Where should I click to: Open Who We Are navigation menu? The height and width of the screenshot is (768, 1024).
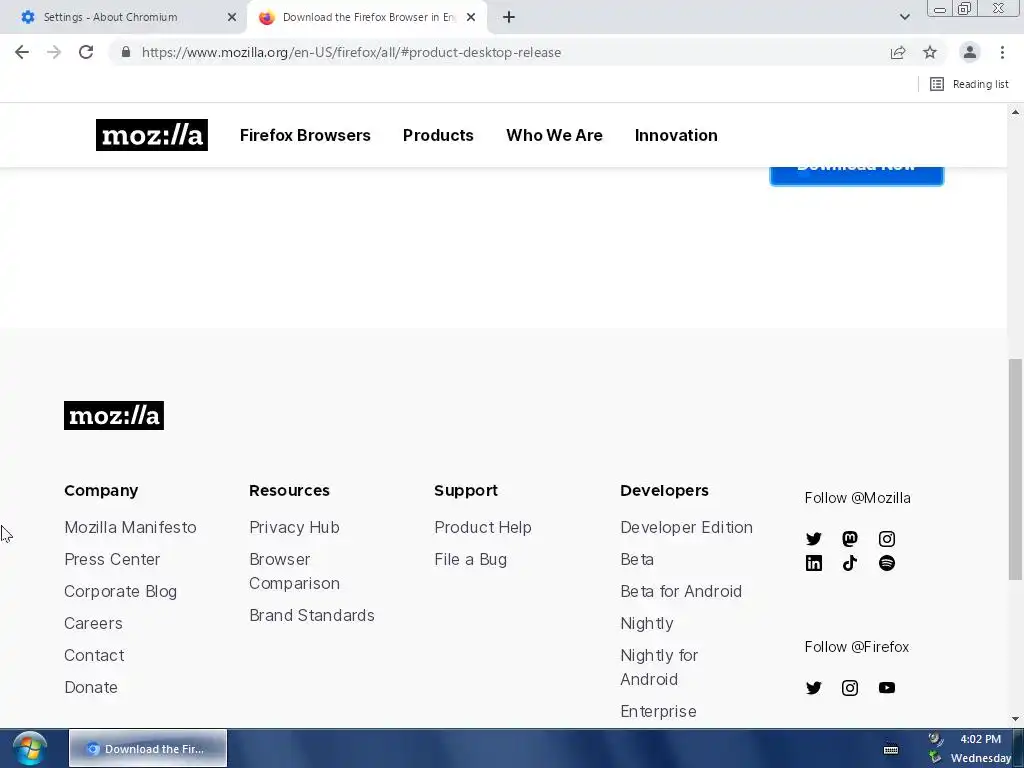tap(554, 135)
